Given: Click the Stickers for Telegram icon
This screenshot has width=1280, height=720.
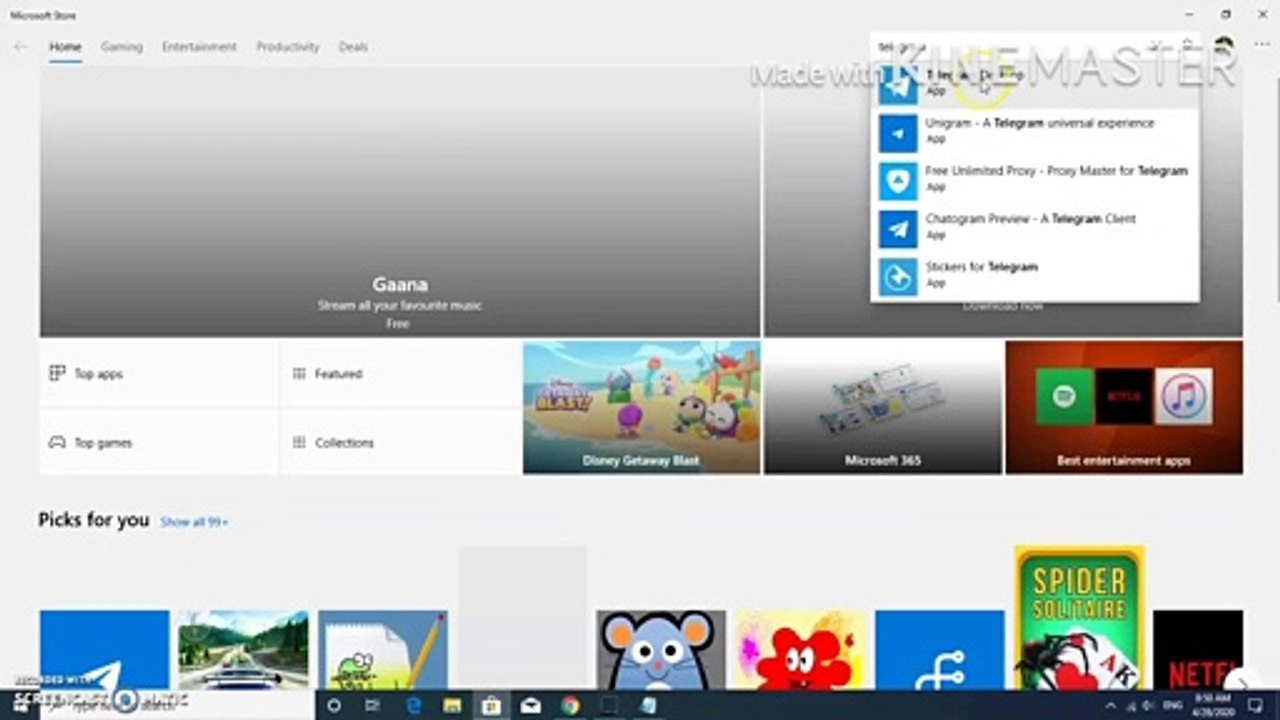Looking at the screenshot, I should click(x=897, y=277).
